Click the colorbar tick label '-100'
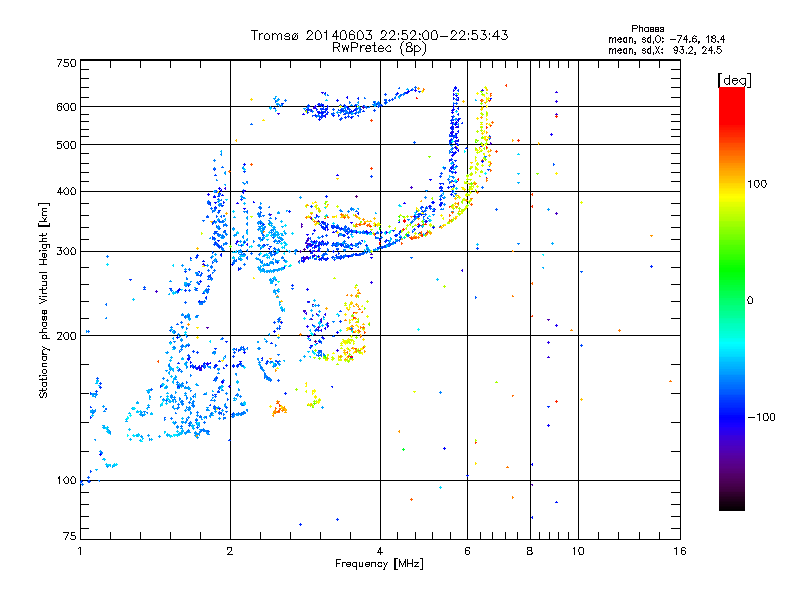 [761, 417]
